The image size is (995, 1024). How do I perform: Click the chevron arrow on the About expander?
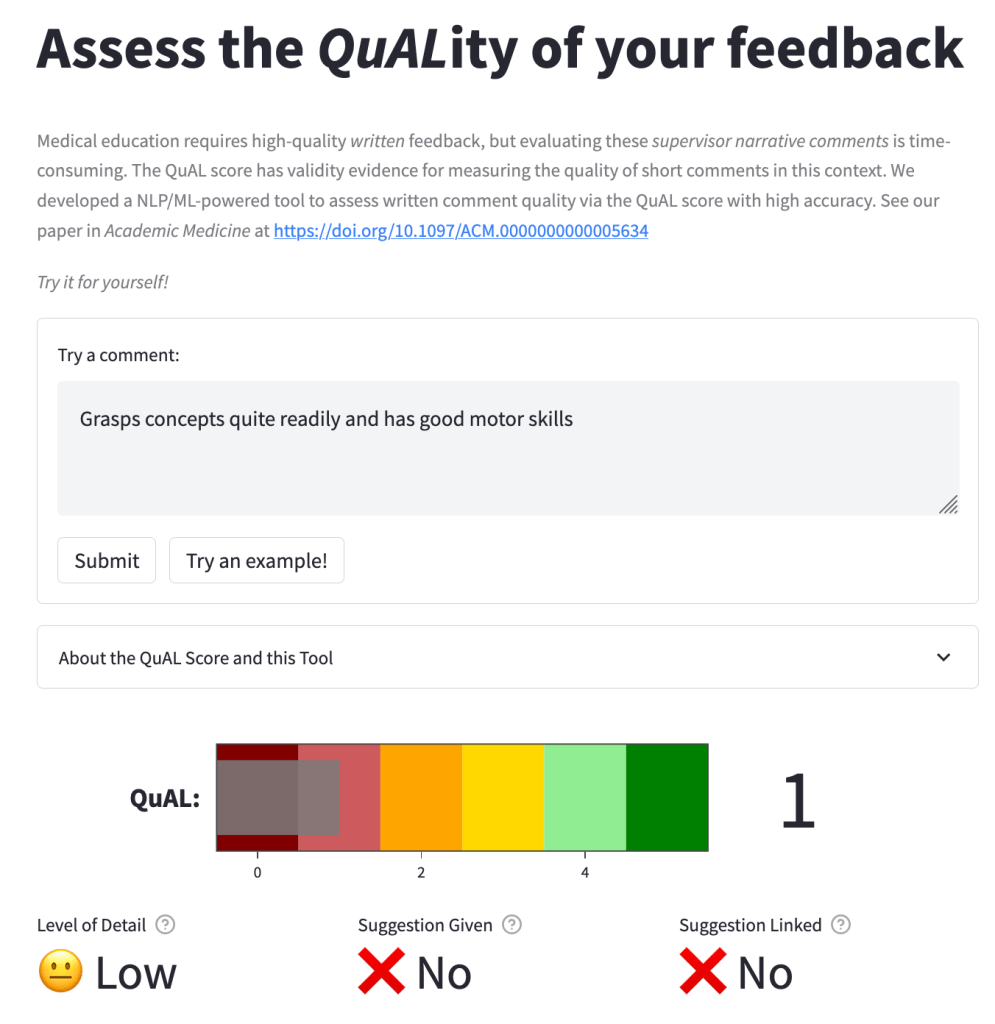pyautogui.click(x=943, y=658)
